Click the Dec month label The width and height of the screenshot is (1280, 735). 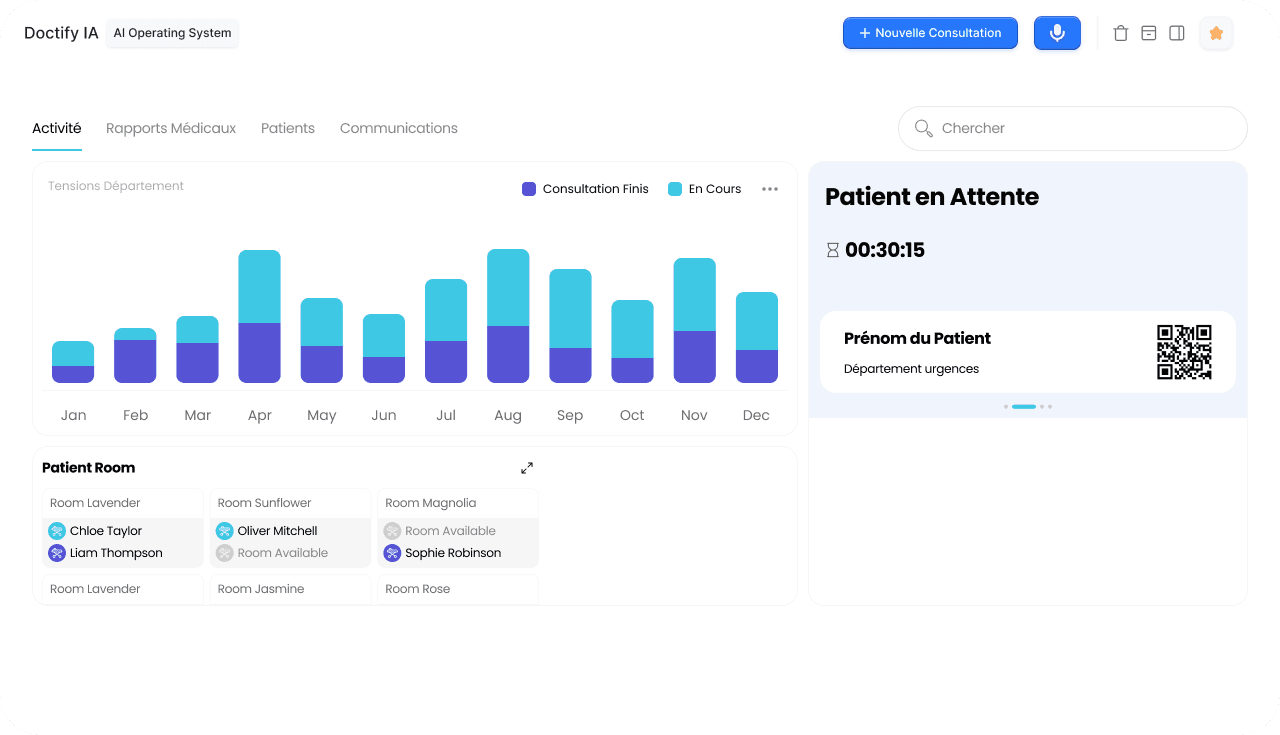click(757, 415)
